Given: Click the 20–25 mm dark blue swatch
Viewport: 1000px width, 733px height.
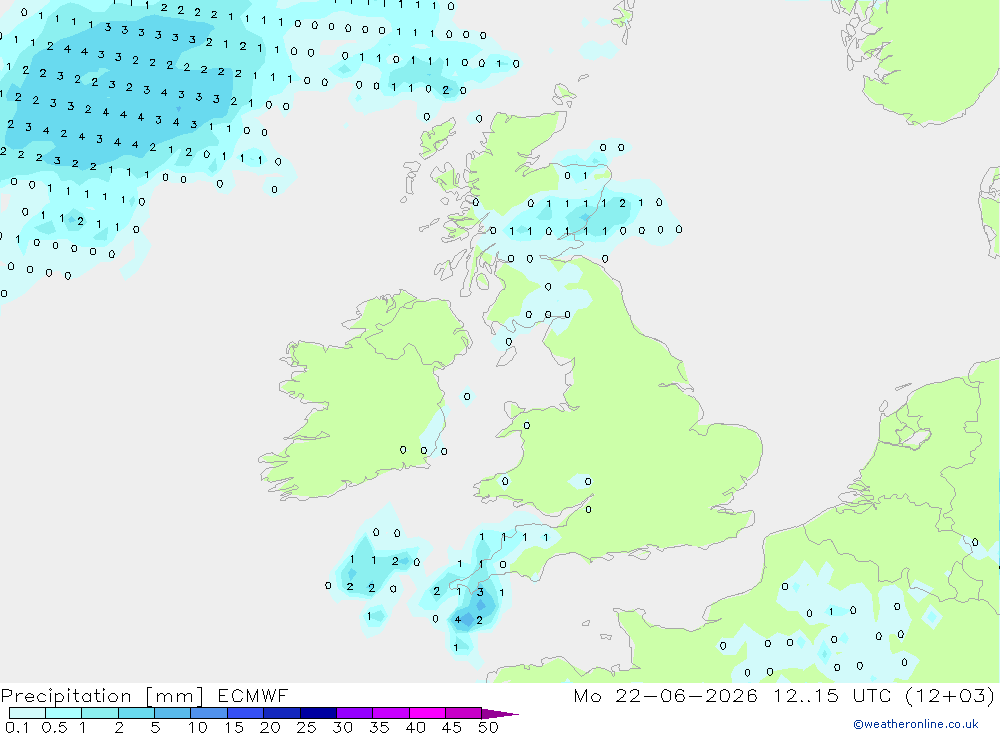Looking at the screenshot, I should pyautogui.click(x=281, y=713).
